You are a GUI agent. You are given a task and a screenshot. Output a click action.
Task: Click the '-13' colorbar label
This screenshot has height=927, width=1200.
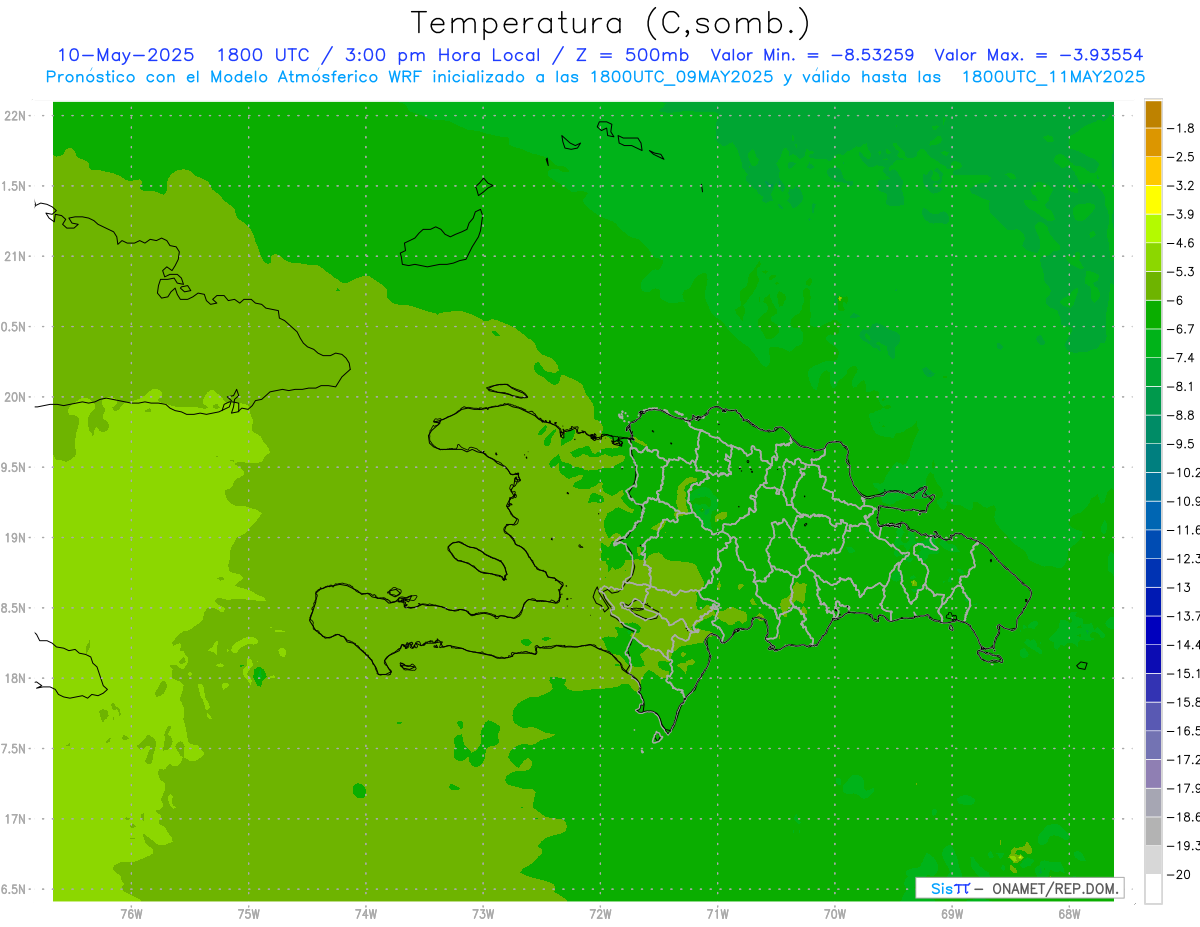(x=1179, y=587)
